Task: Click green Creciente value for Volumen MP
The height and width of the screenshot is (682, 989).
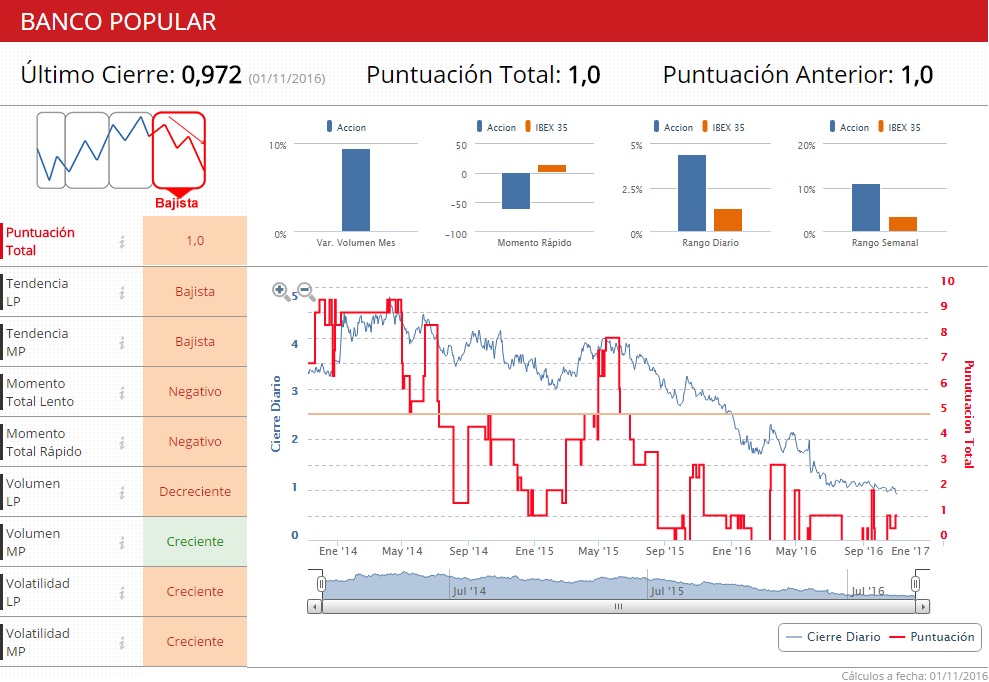Action: pyautogui.click(x=195, y=541)
